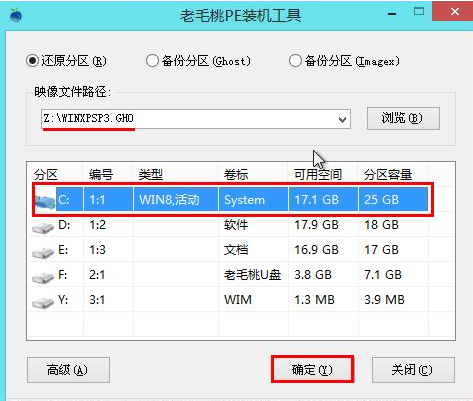Image resolution: width=473 pixels, height=401 pixels.
Task: Click the 3:1 number cell
Action: click(x=97, y=300)
